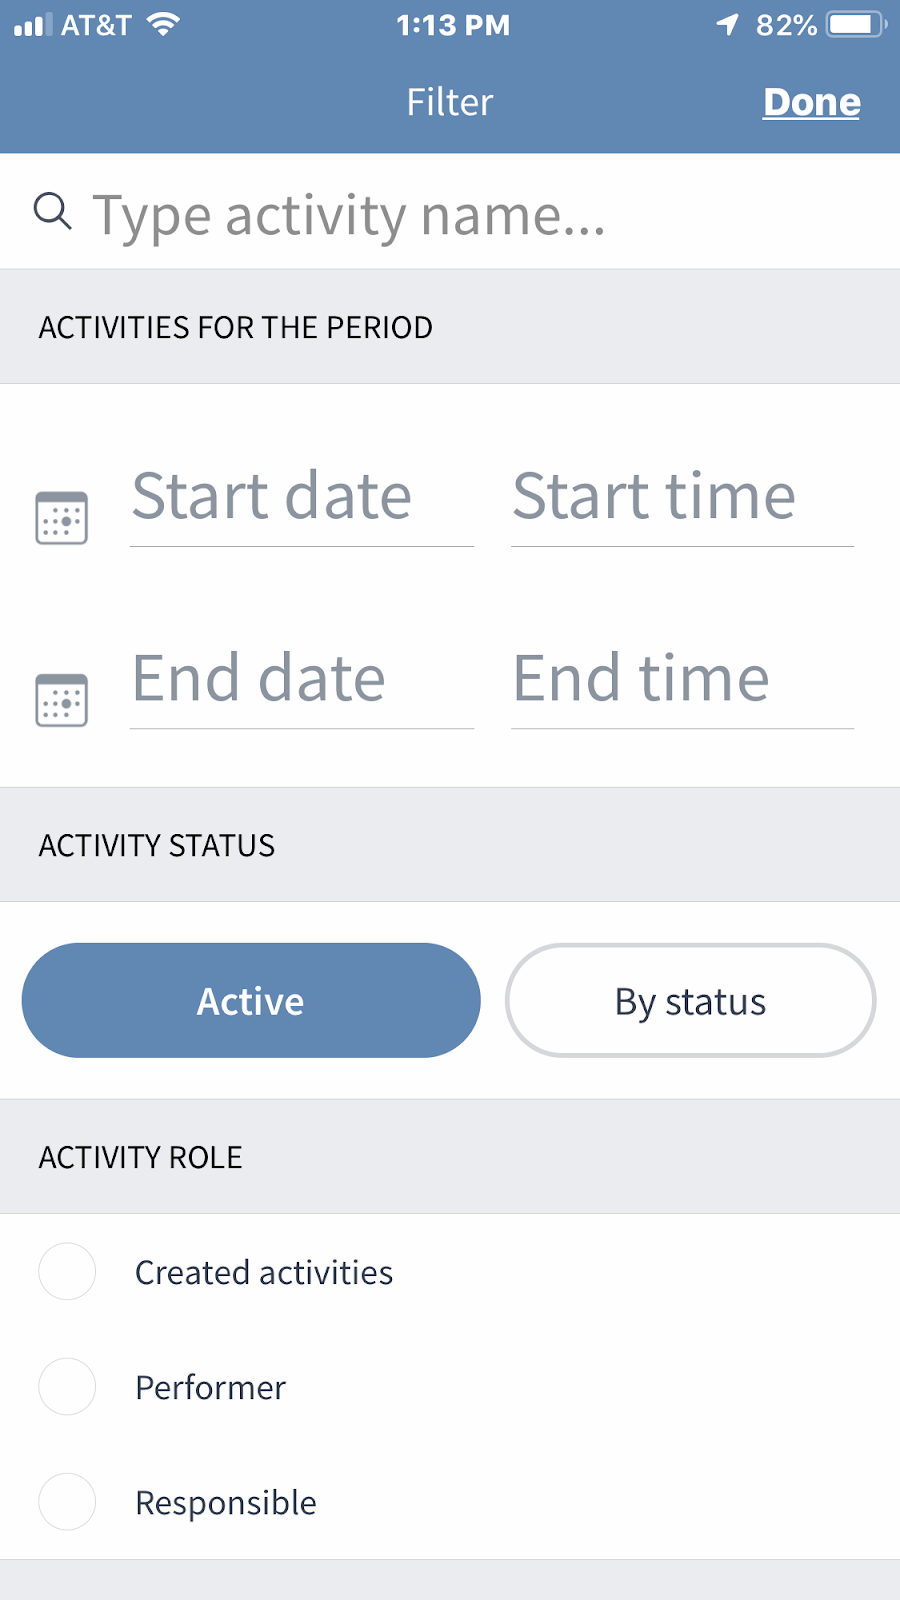Select the Performer radio button
Image resolution: width=900 pixels, height=1600 pixels.
(67, 1386)
